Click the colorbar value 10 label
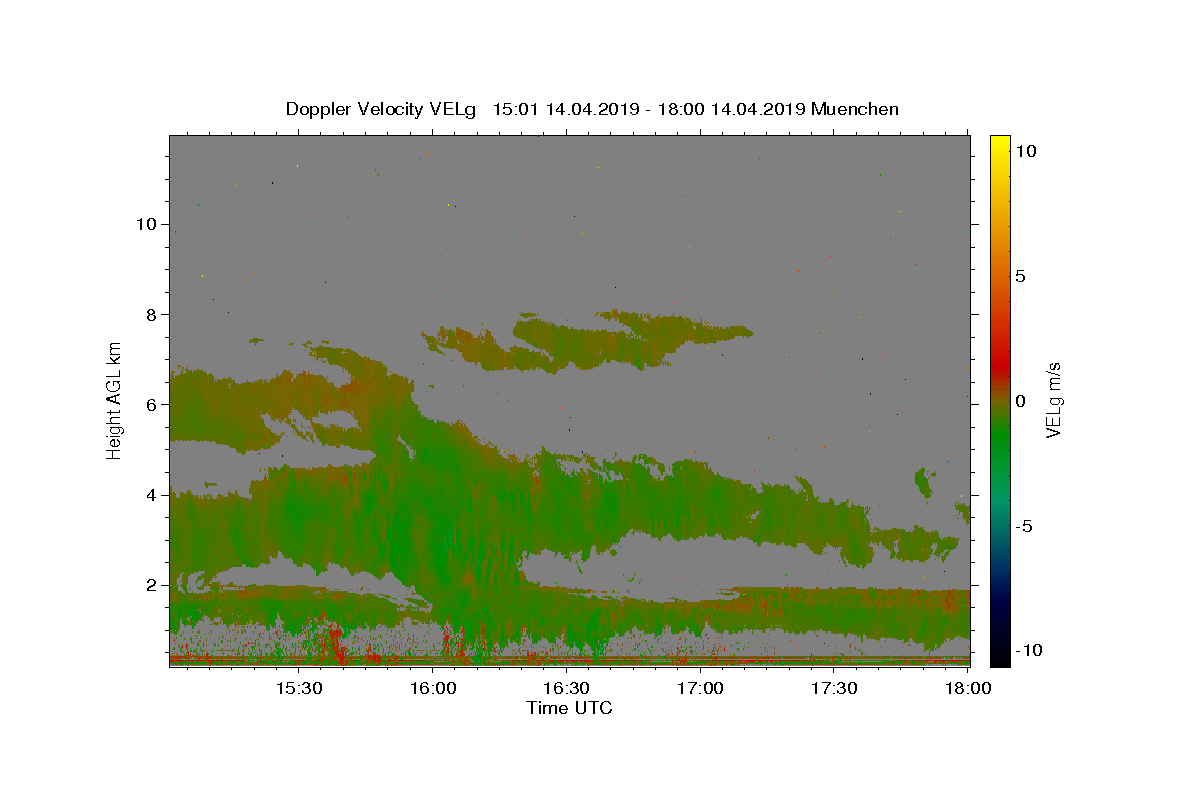The height and width of the screenshot is (800, 1200). (x=1025, y=151)
